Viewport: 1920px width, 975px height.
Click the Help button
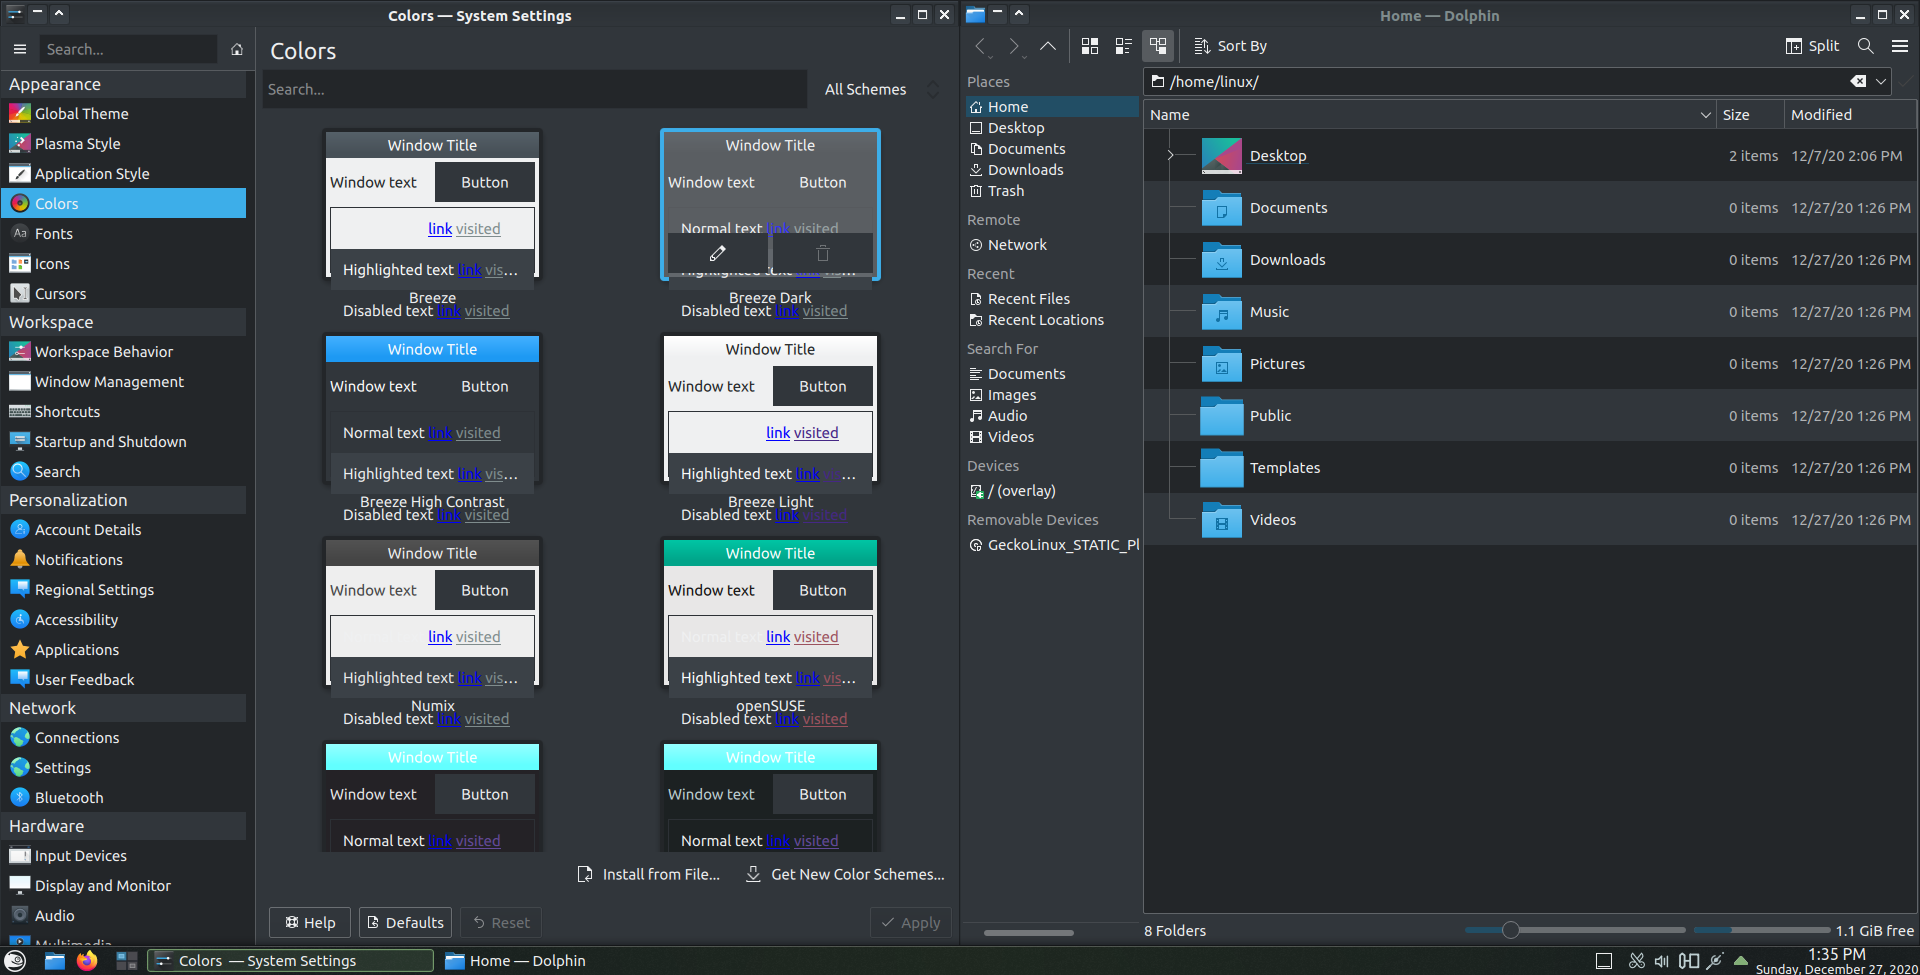tap(310, 923)
